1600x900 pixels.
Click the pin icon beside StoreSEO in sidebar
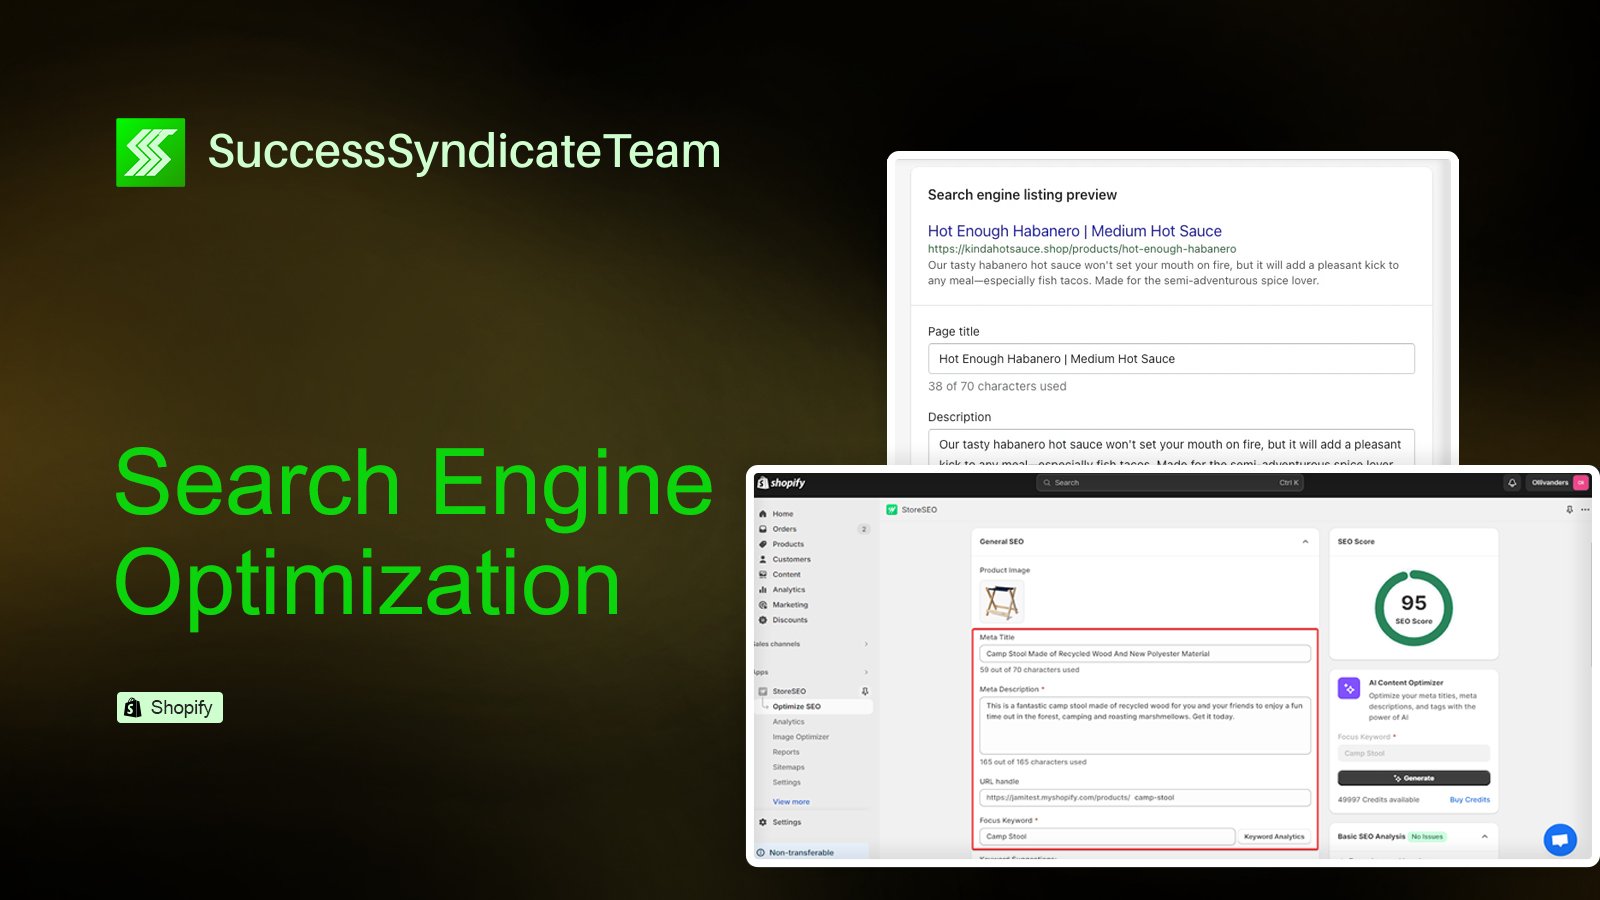865,691
